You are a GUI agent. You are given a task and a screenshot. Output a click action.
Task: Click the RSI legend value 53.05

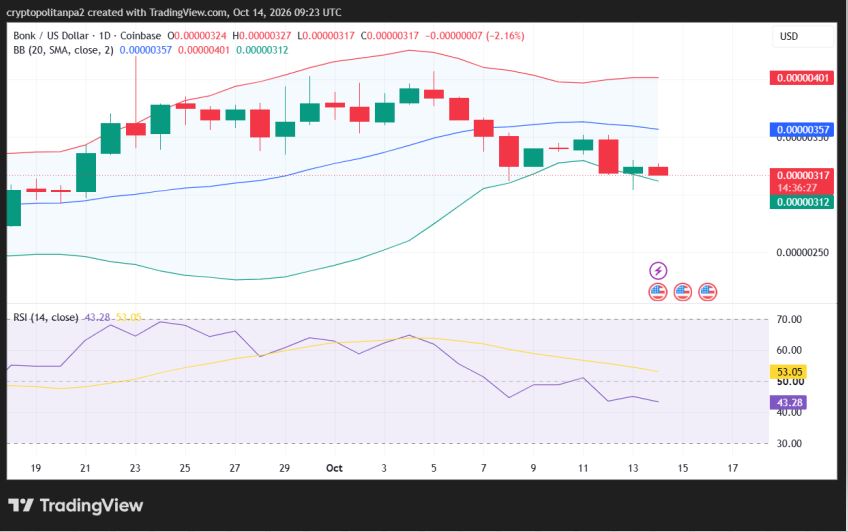[x=129, y=317]
